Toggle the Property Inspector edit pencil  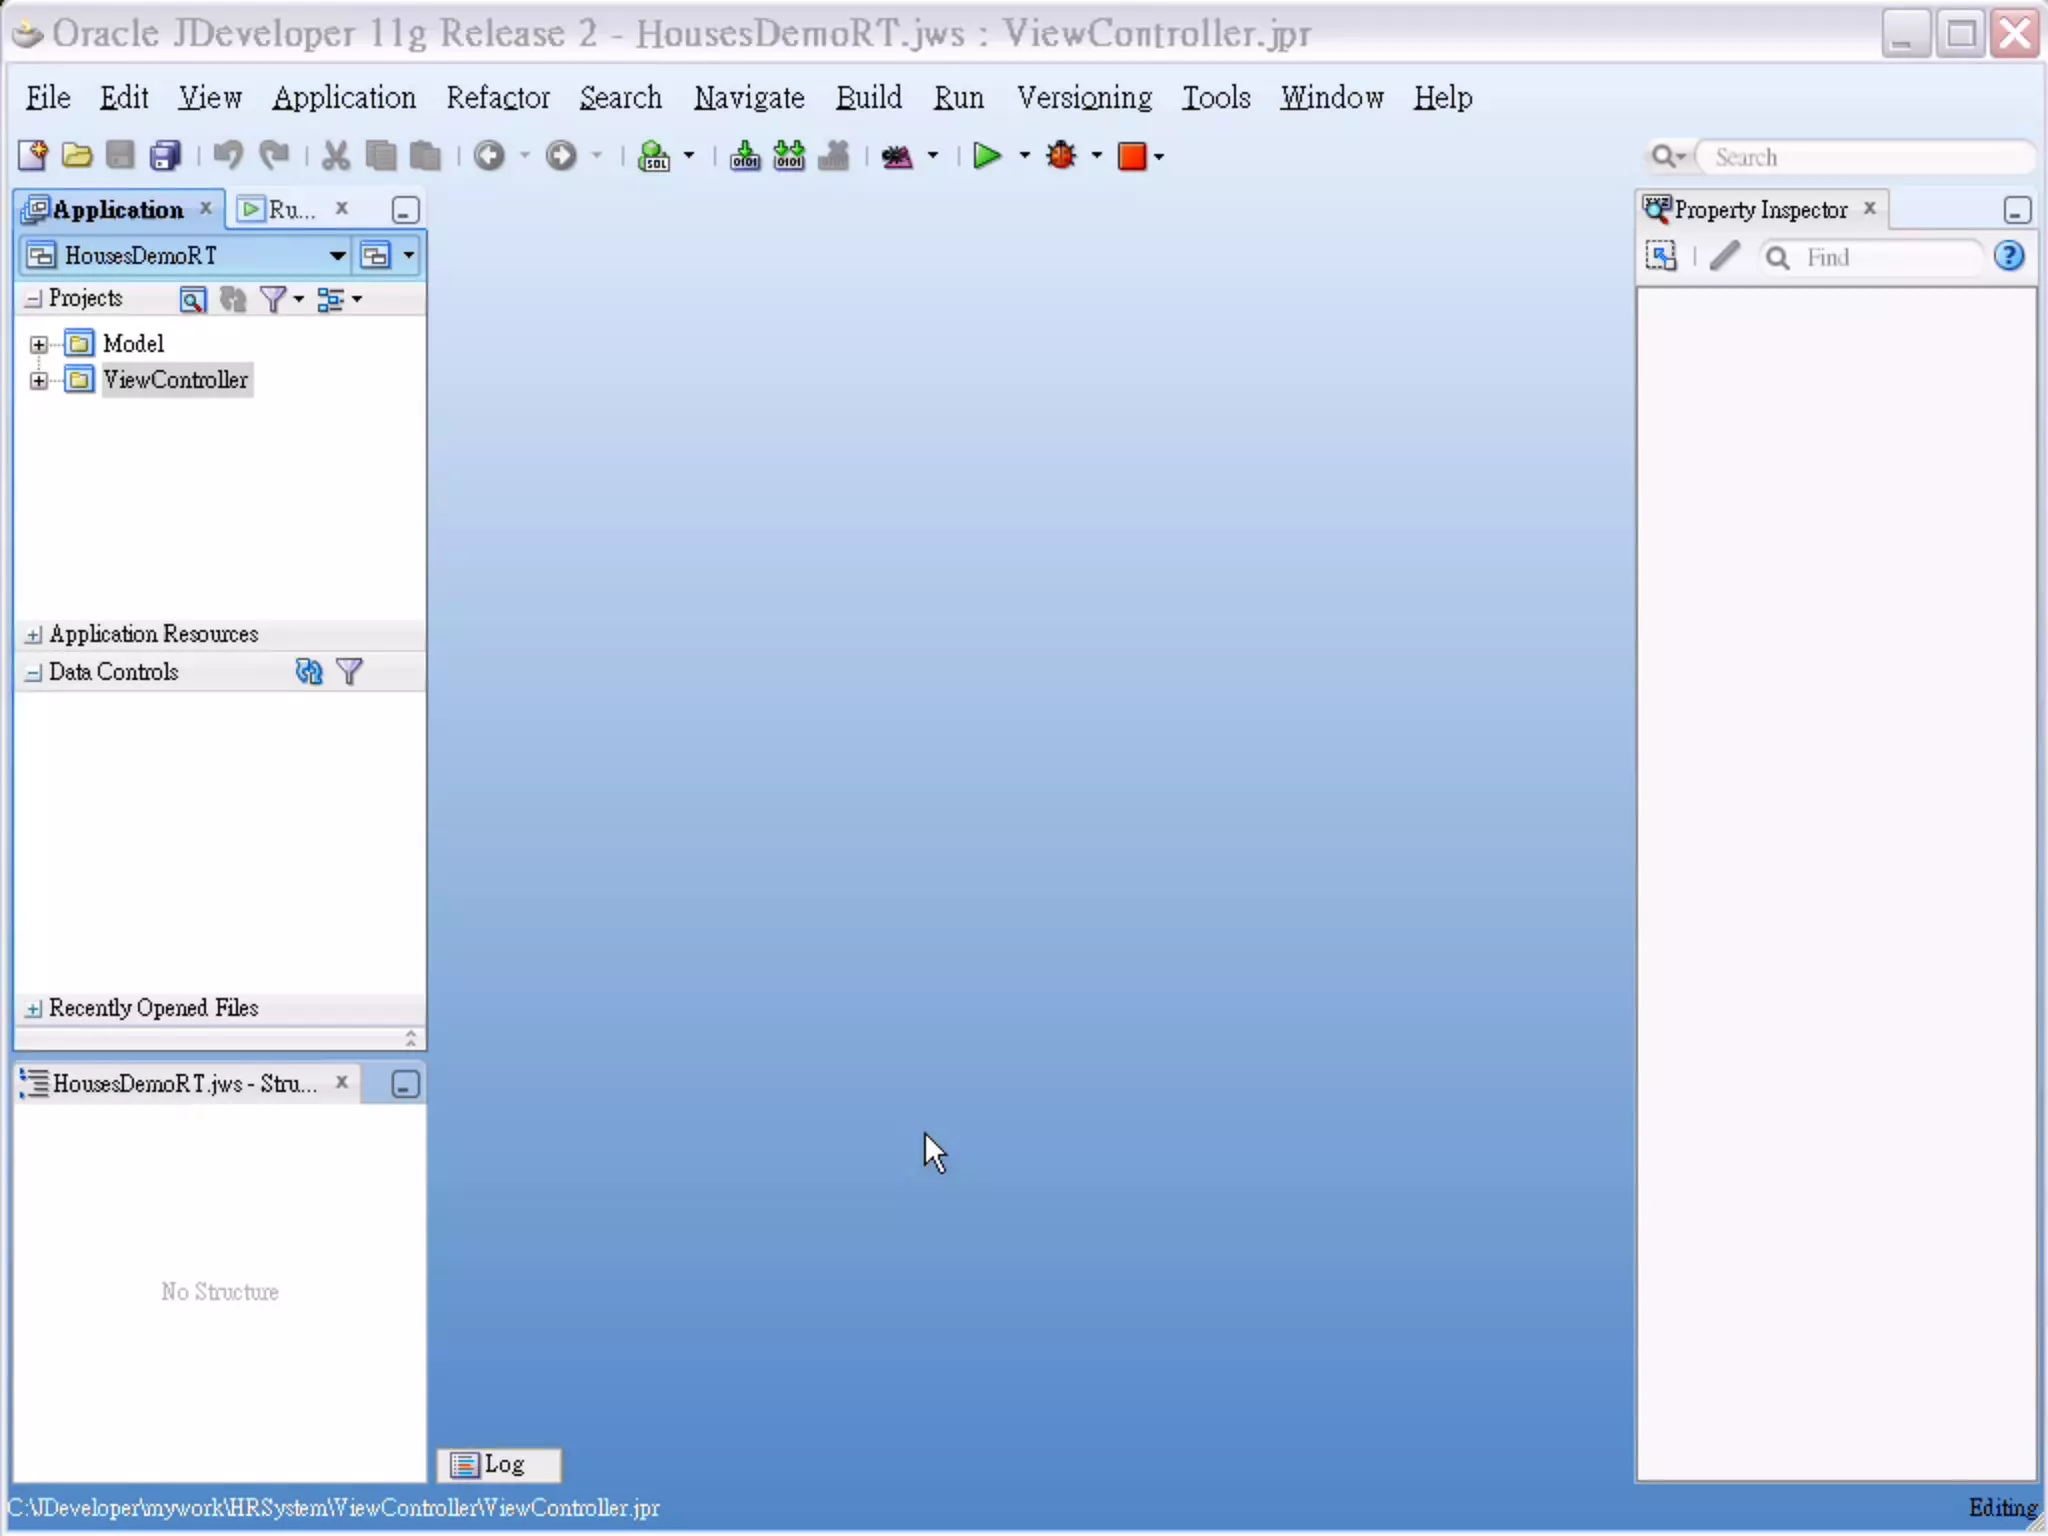[x=1725, y=257]
